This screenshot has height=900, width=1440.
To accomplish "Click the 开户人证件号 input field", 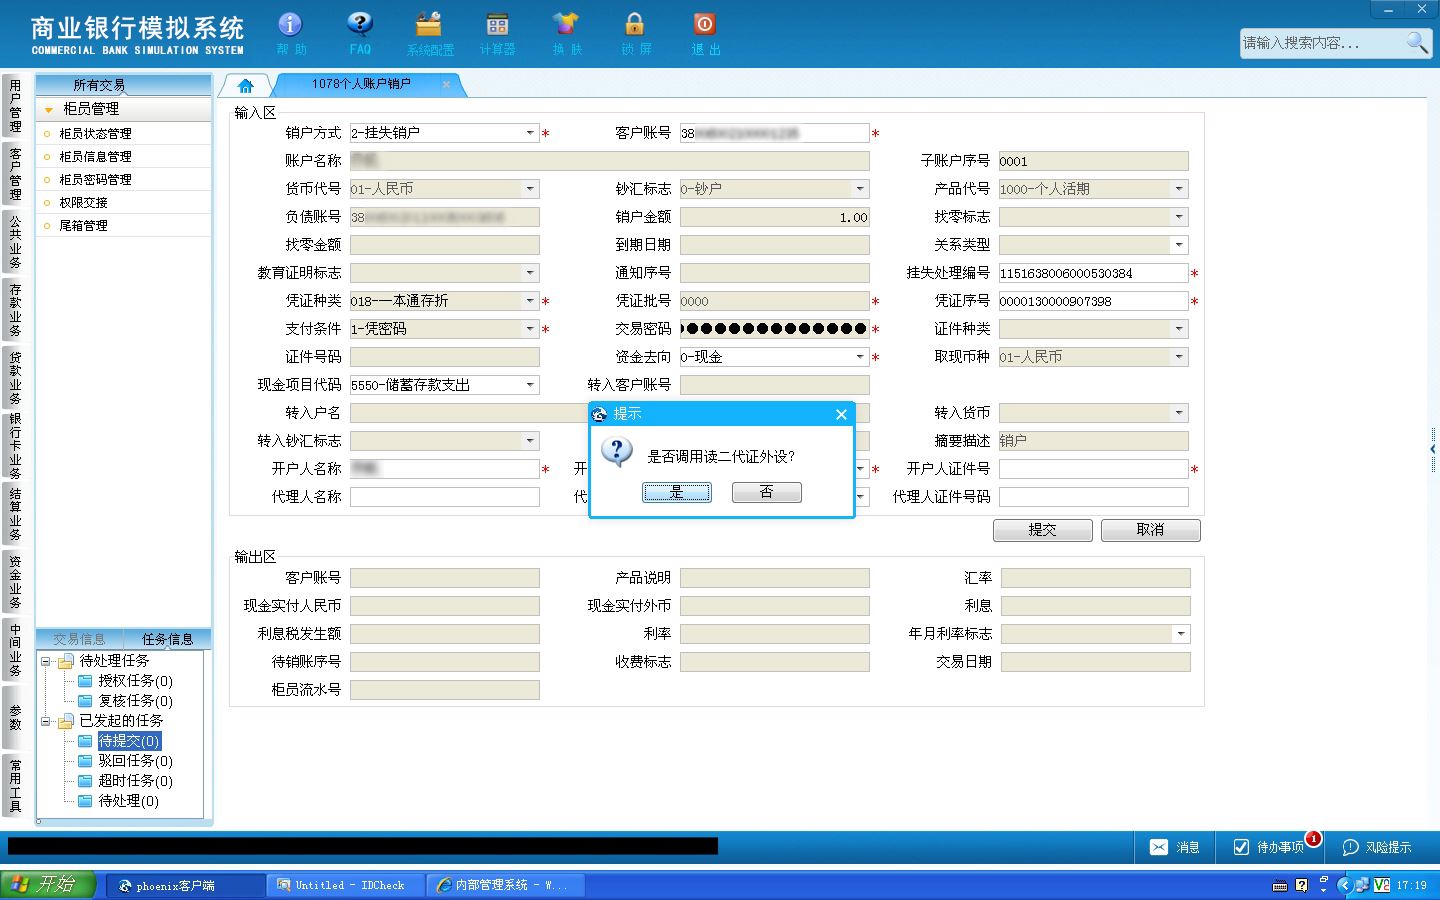I will (1094, 469).
